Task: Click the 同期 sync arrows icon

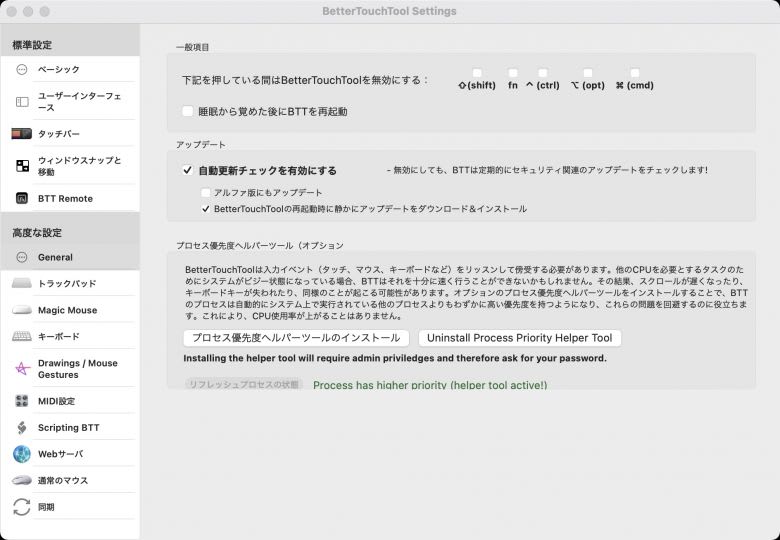Action: (22, 507)
